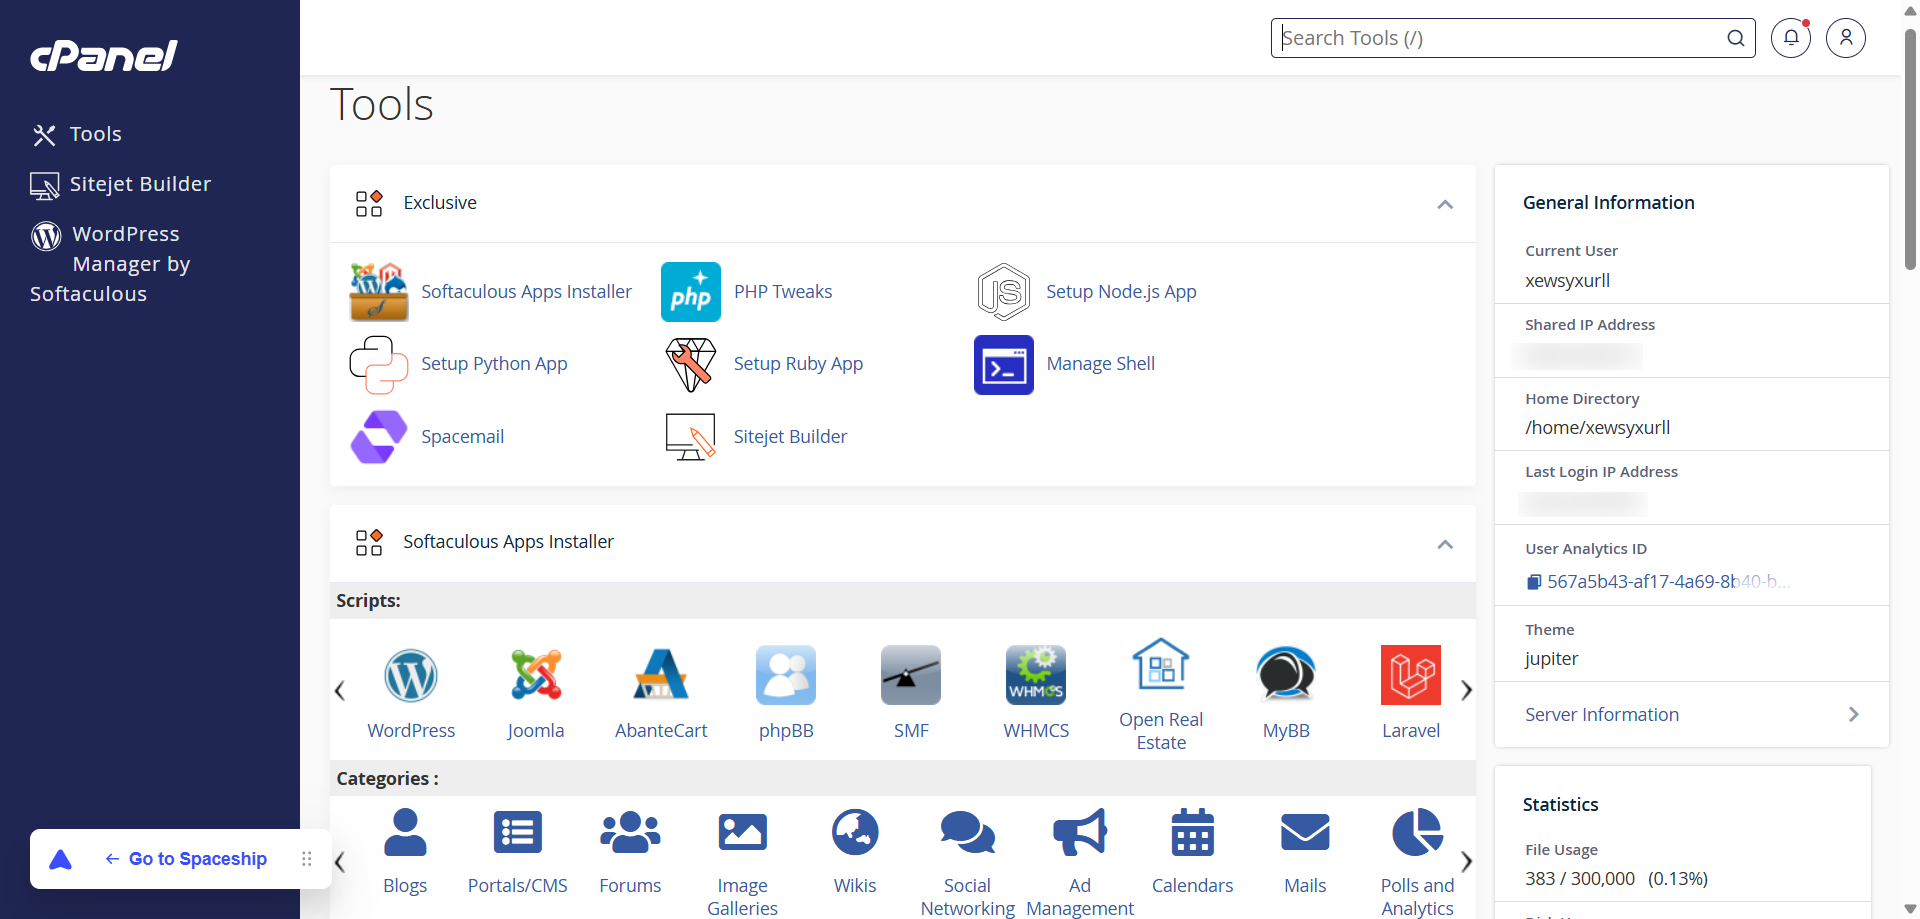1920x919 pixels.
Task: Launch the Manage Shell terminal icon
Action: click(x=1003, y=365)
